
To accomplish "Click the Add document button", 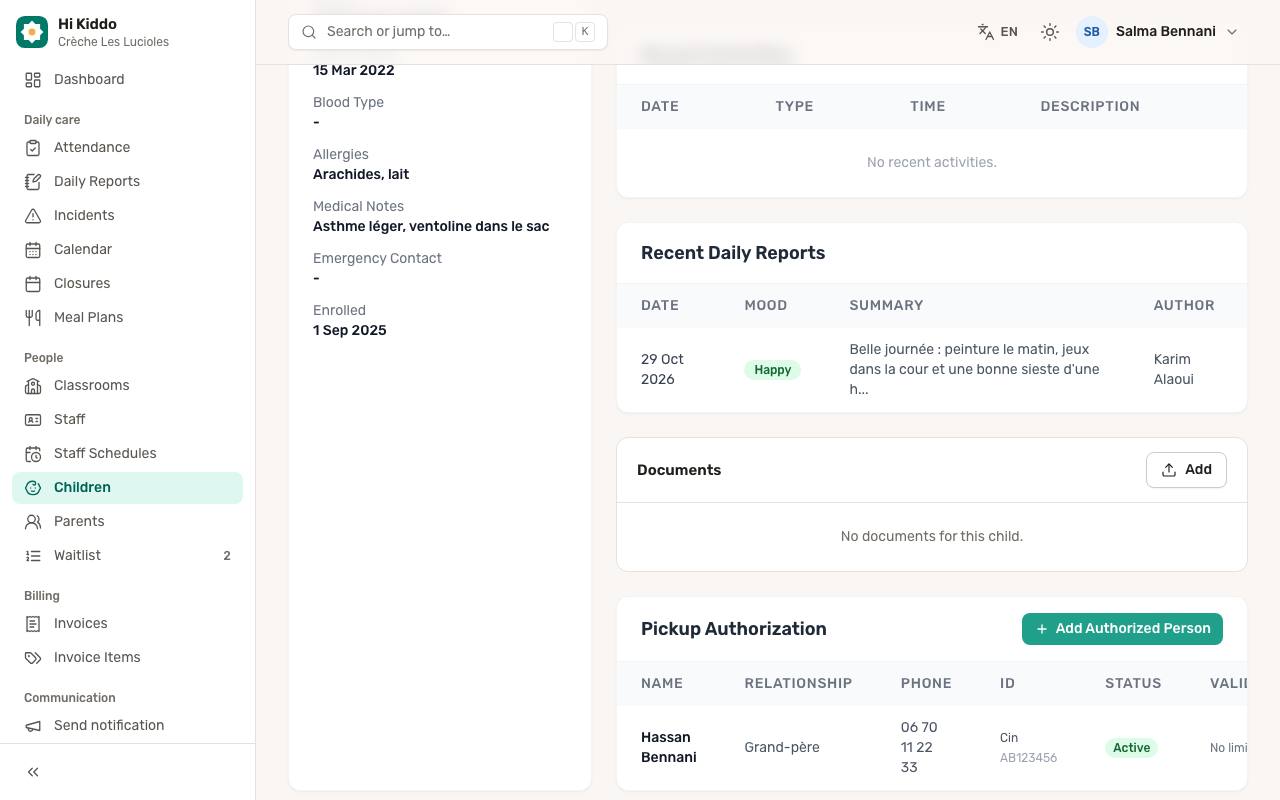I will [x=1186, y=470].
